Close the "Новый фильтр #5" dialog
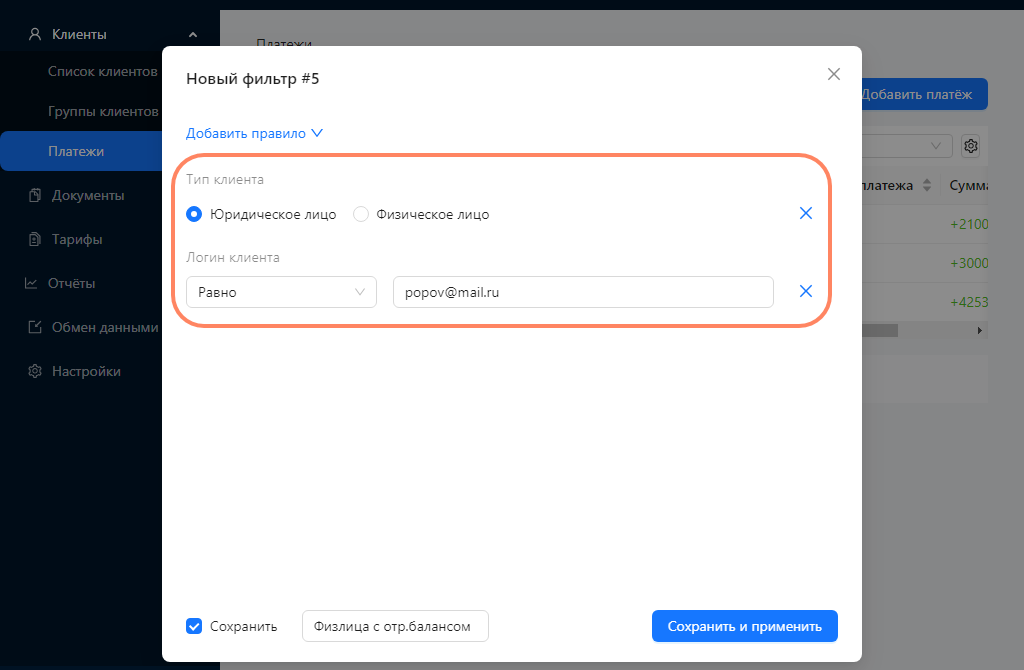Viewport: 1024px width, 670px height. (x=833, y=74)
